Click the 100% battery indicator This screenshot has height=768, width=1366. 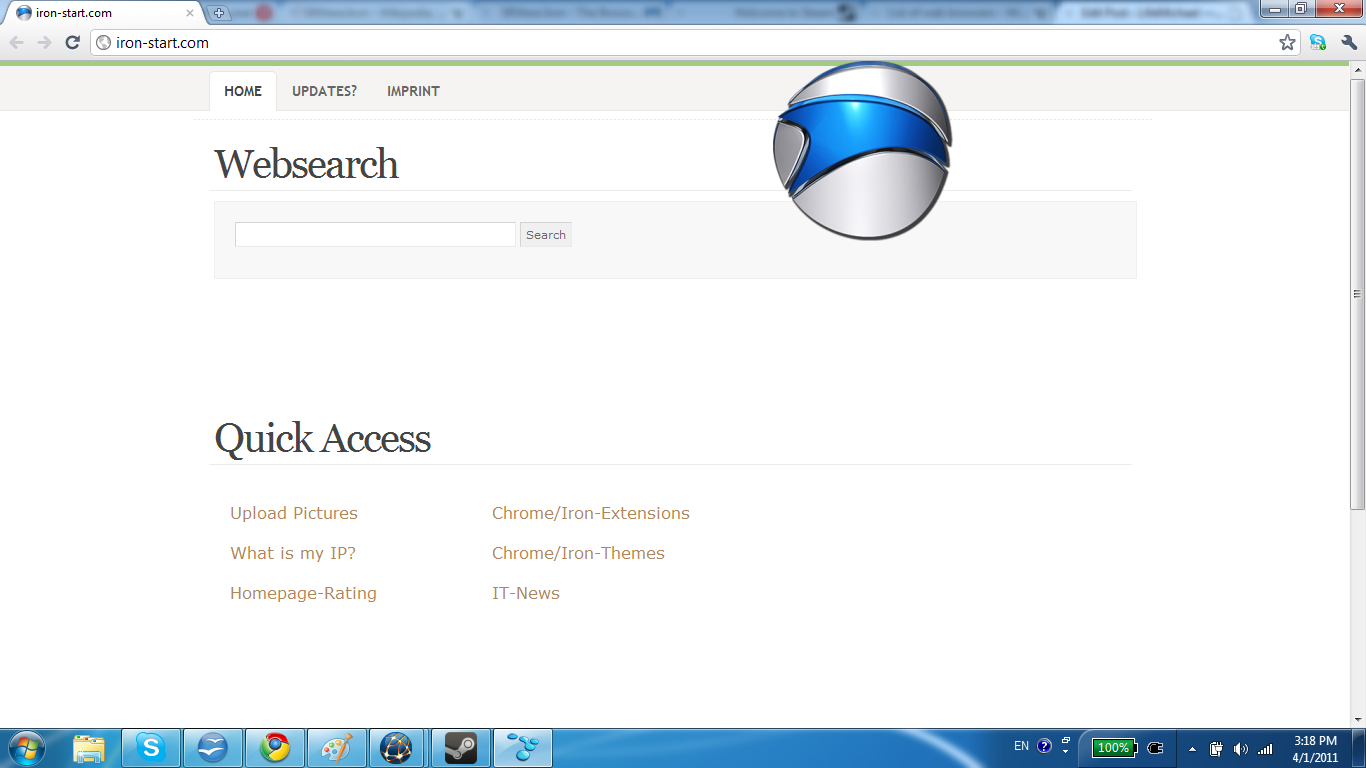pos(1113,747)
